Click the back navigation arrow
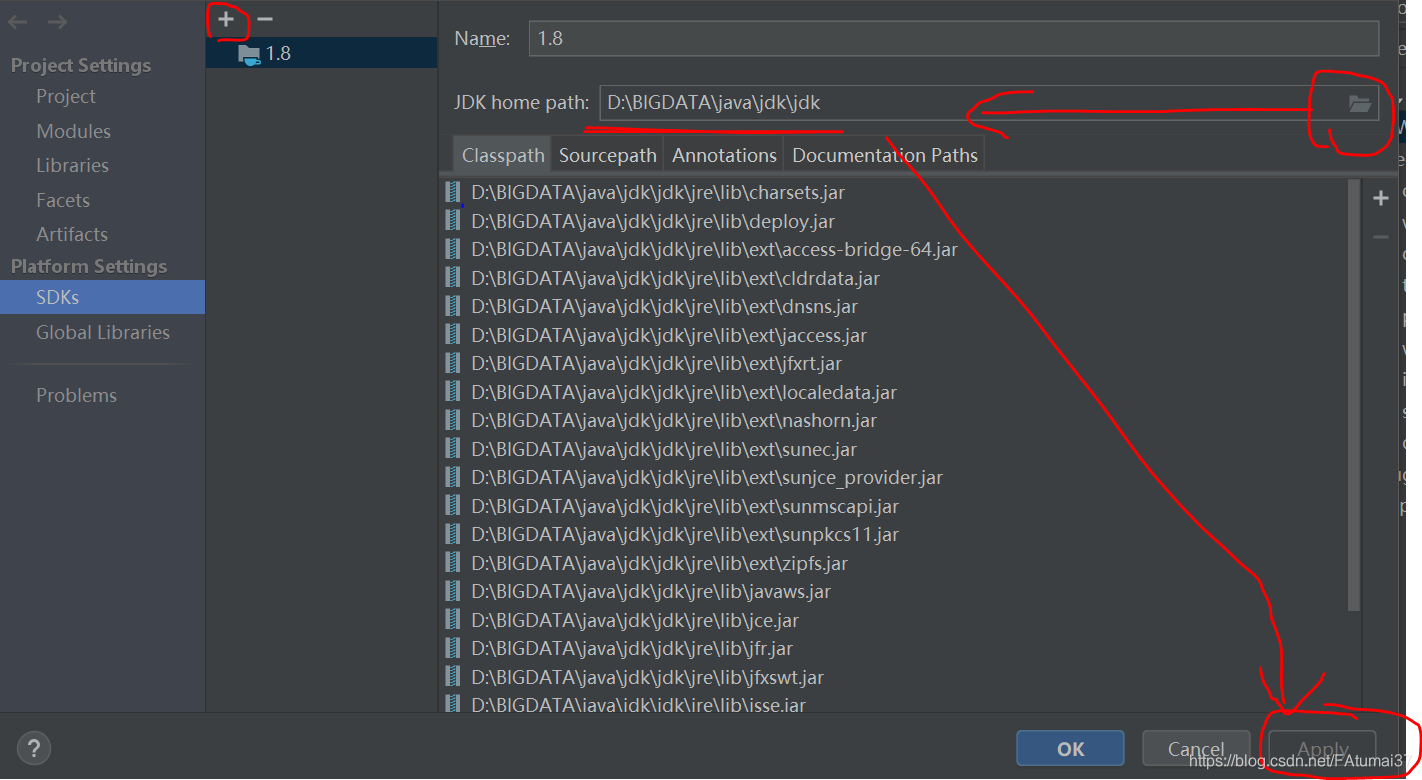This screenshot has height=780, width=1422. (x=16, y=22)
